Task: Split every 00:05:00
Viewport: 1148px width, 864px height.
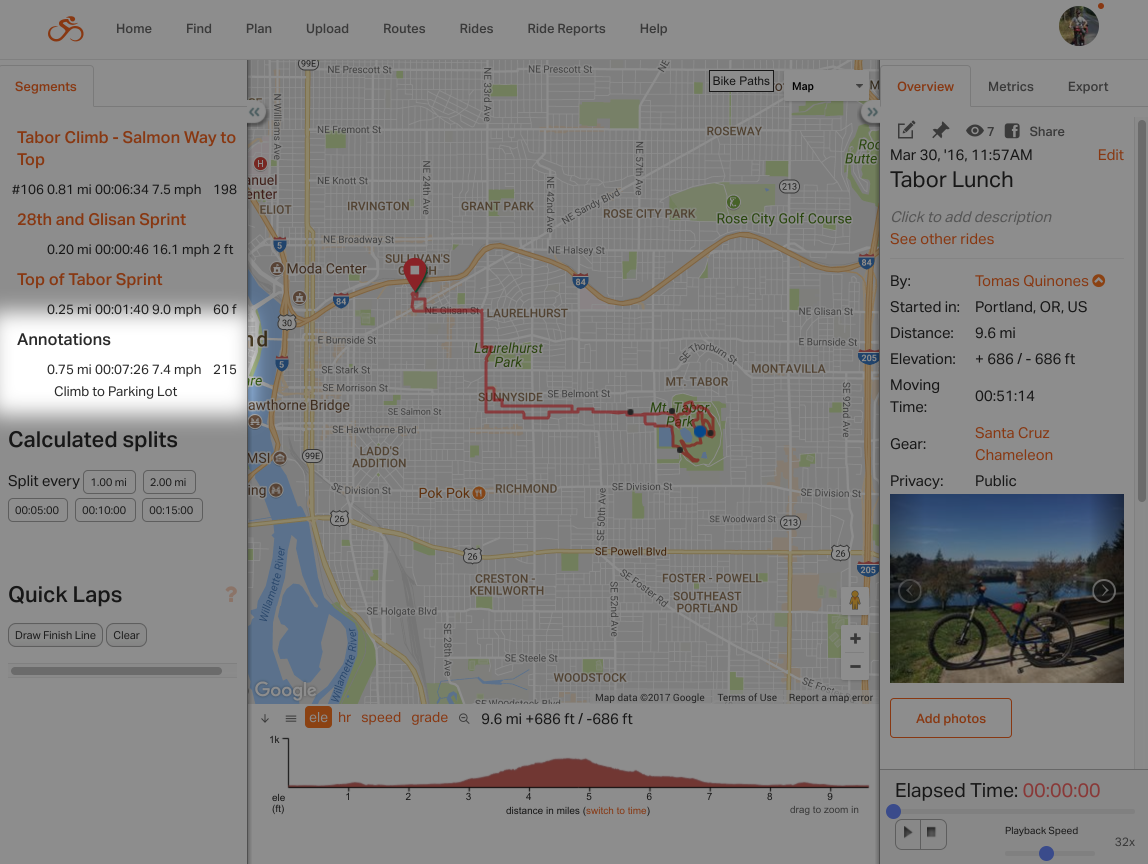Action: (37, 510)
